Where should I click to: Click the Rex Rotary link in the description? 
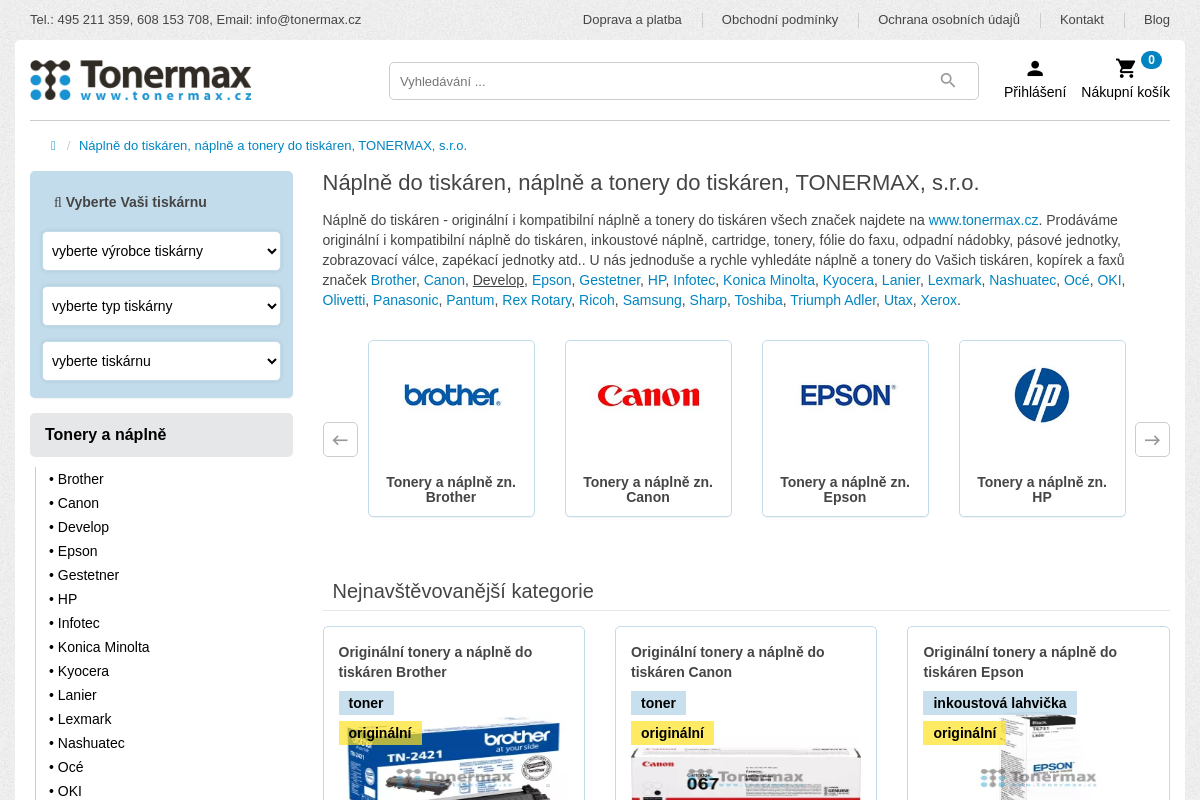coord(537,300)
